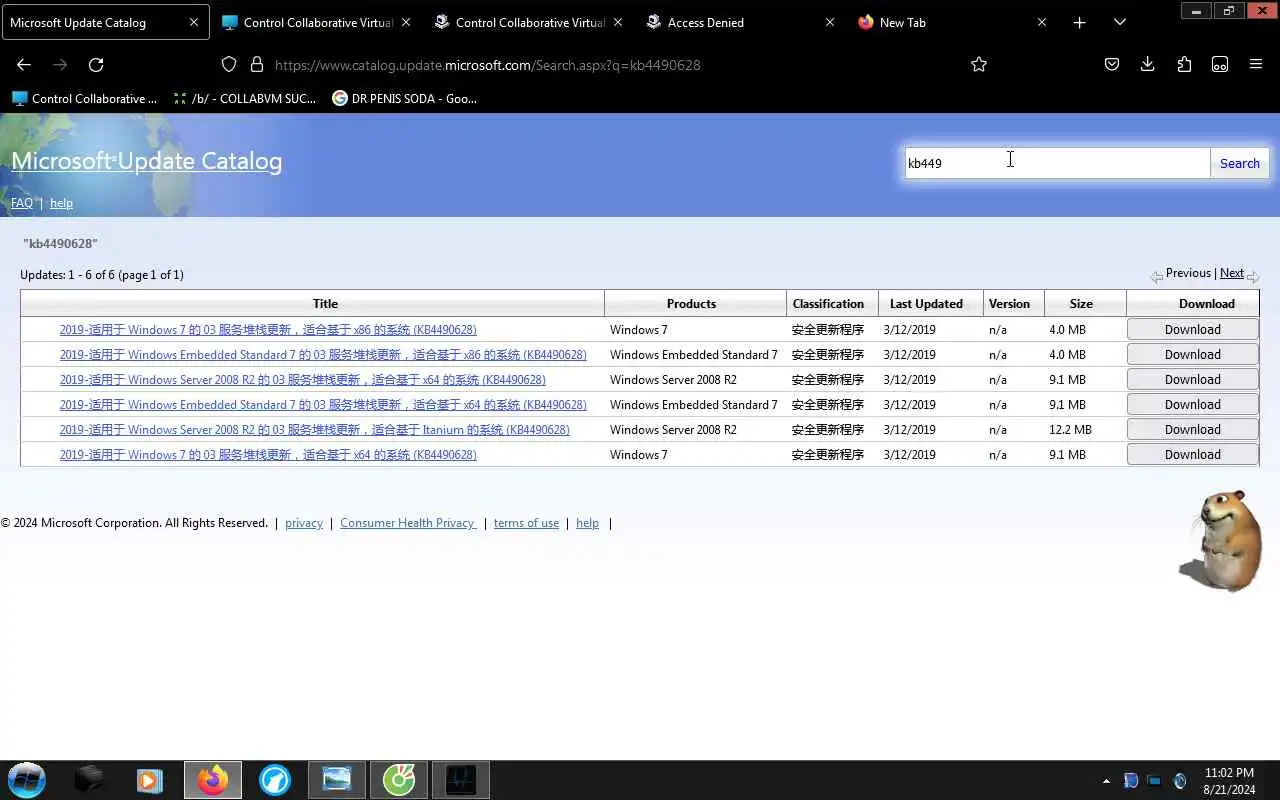Show hidden system tray icons arrow
The height and width of the screenshot is (800, 1280).
[x=1106, y=781]
